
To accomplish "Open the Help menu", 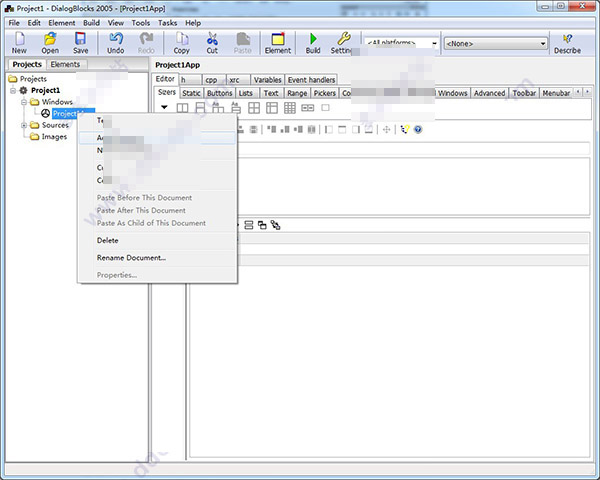I will coord(193,23).
